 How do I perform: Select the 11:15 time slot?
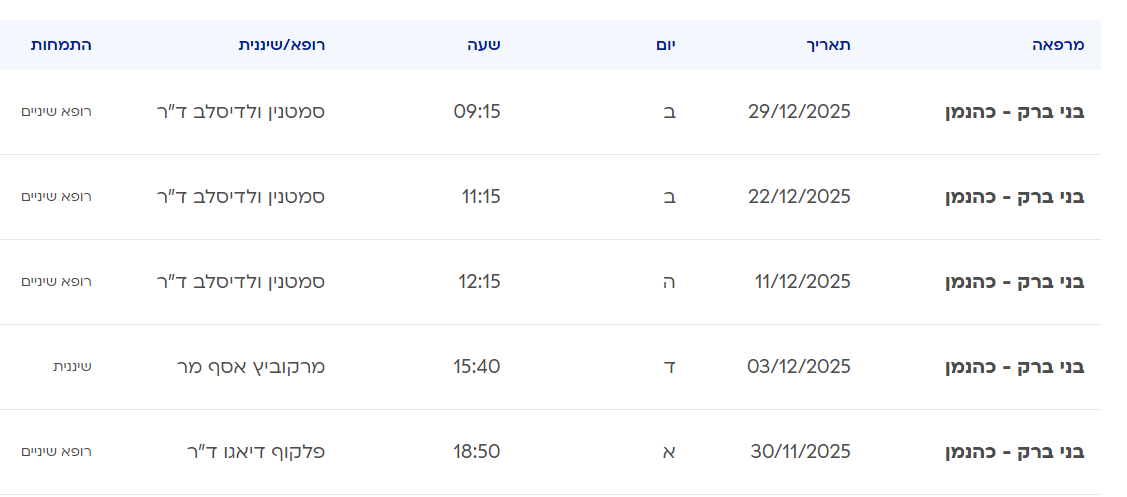click(480, 196)
